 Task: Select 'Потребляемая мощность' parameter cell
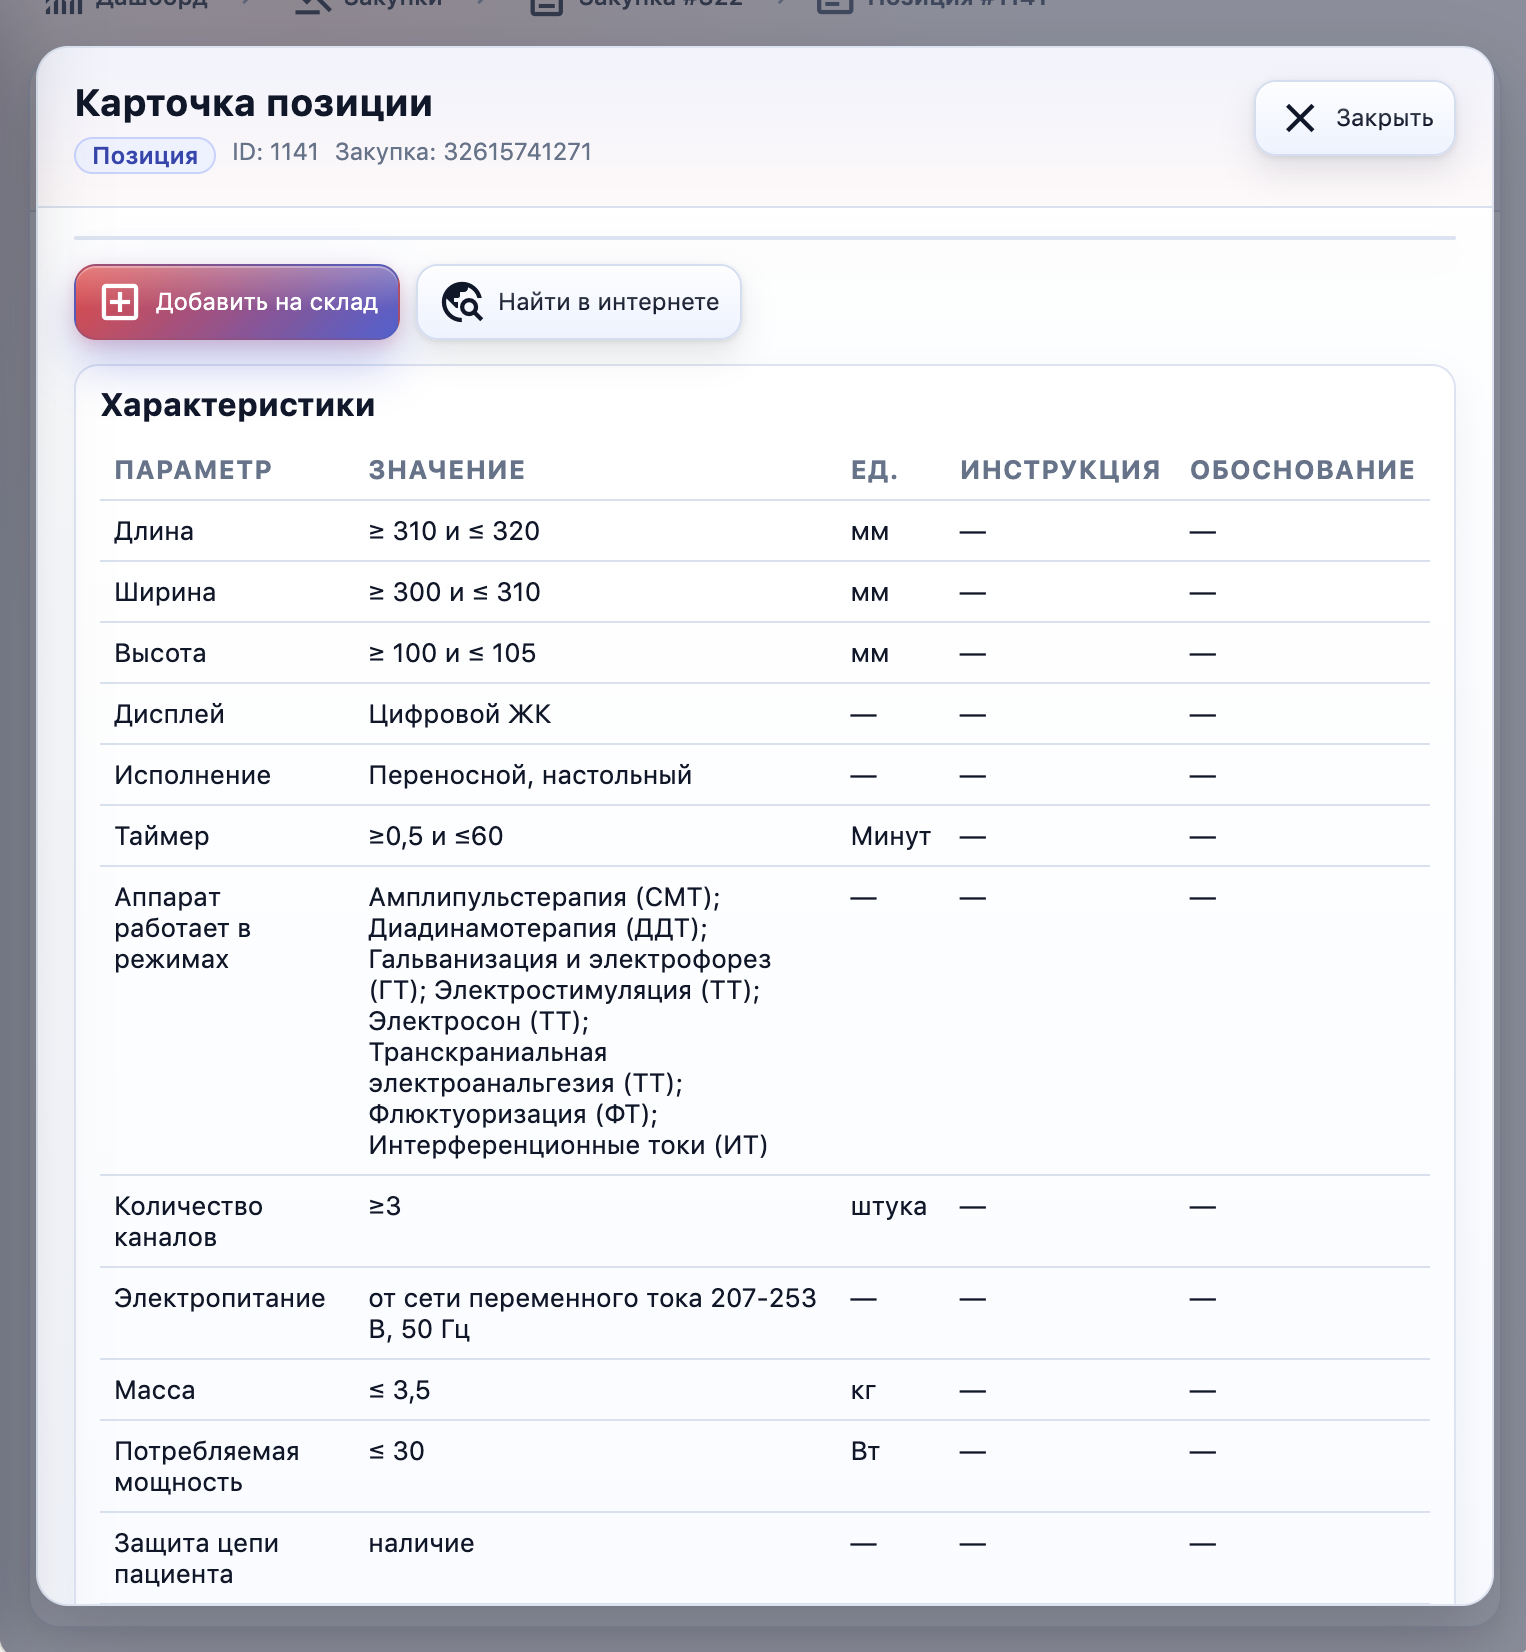tap(206, 1466)
